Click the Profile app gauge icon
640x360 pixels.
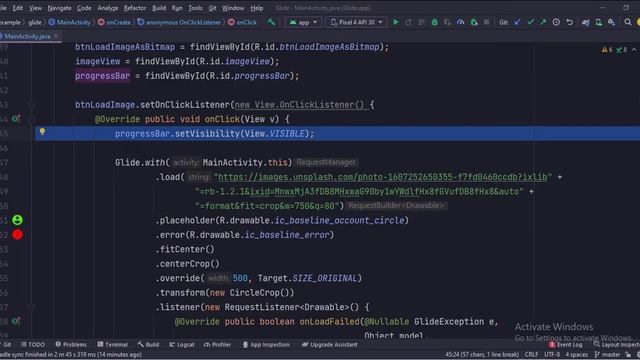tap(460, 22)
